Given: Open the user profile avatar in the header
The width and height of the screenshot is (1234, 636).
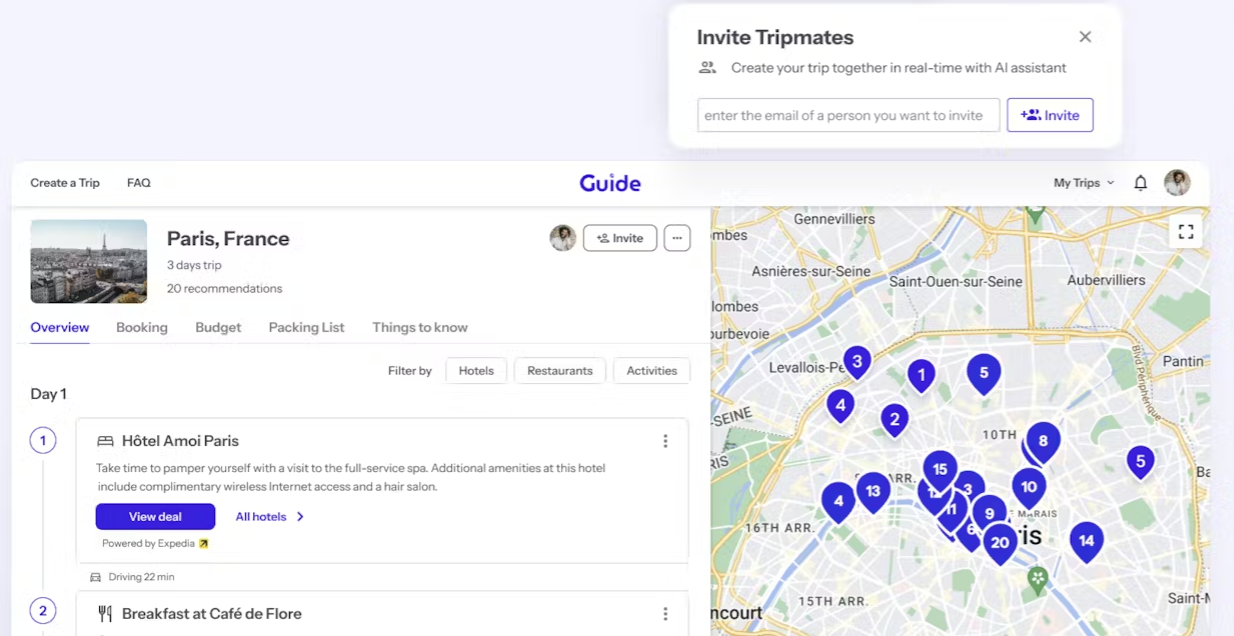Looking at the screenshot, I should [x=1177, y=183].
